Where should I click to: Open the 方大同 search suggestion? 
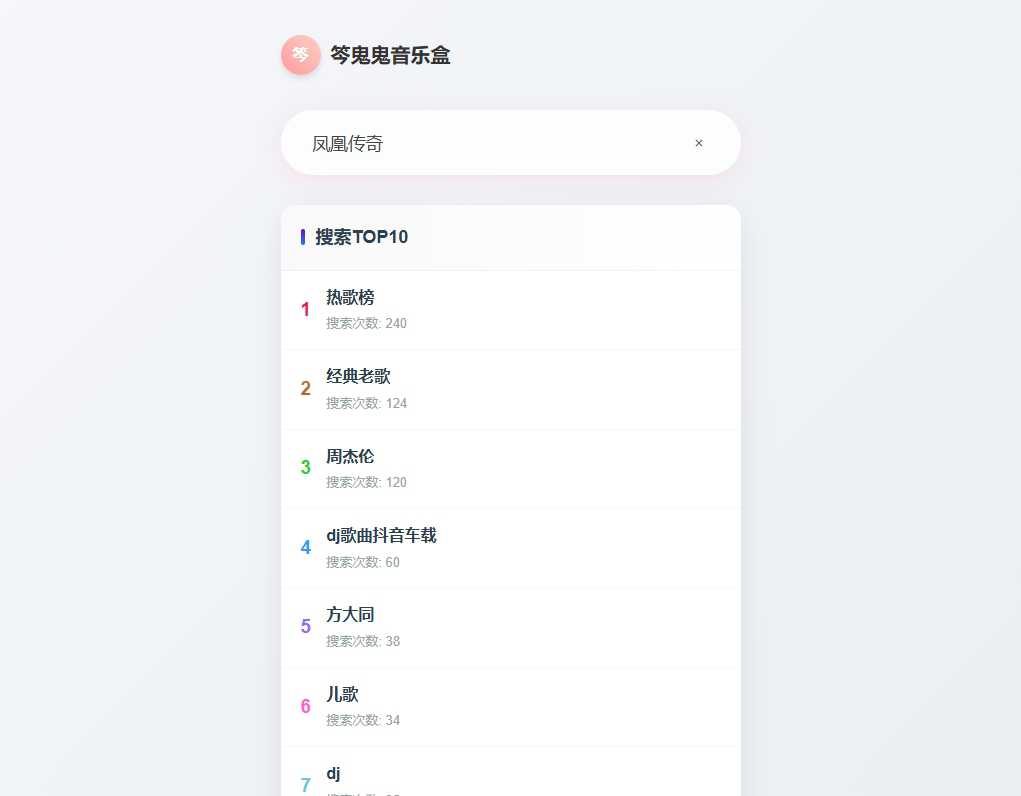(x=350, y=614)
